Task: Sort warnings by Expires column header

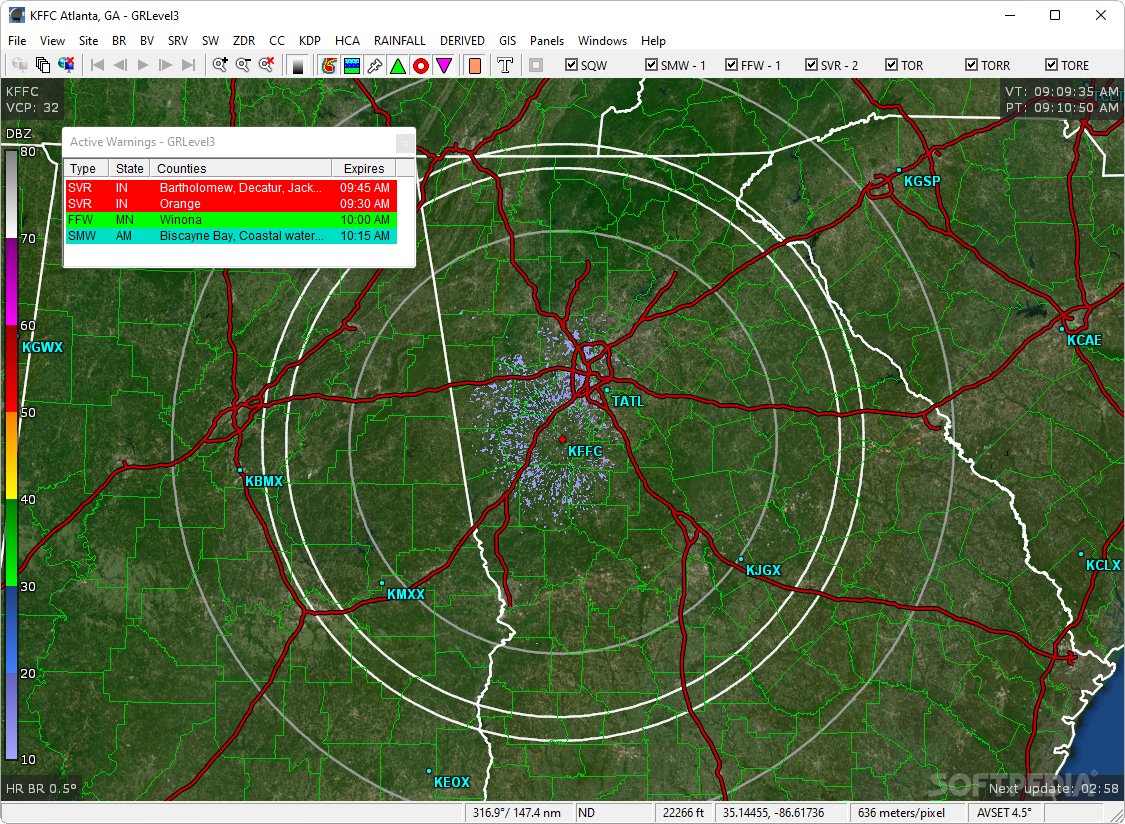Action: (x=364, y=169)
